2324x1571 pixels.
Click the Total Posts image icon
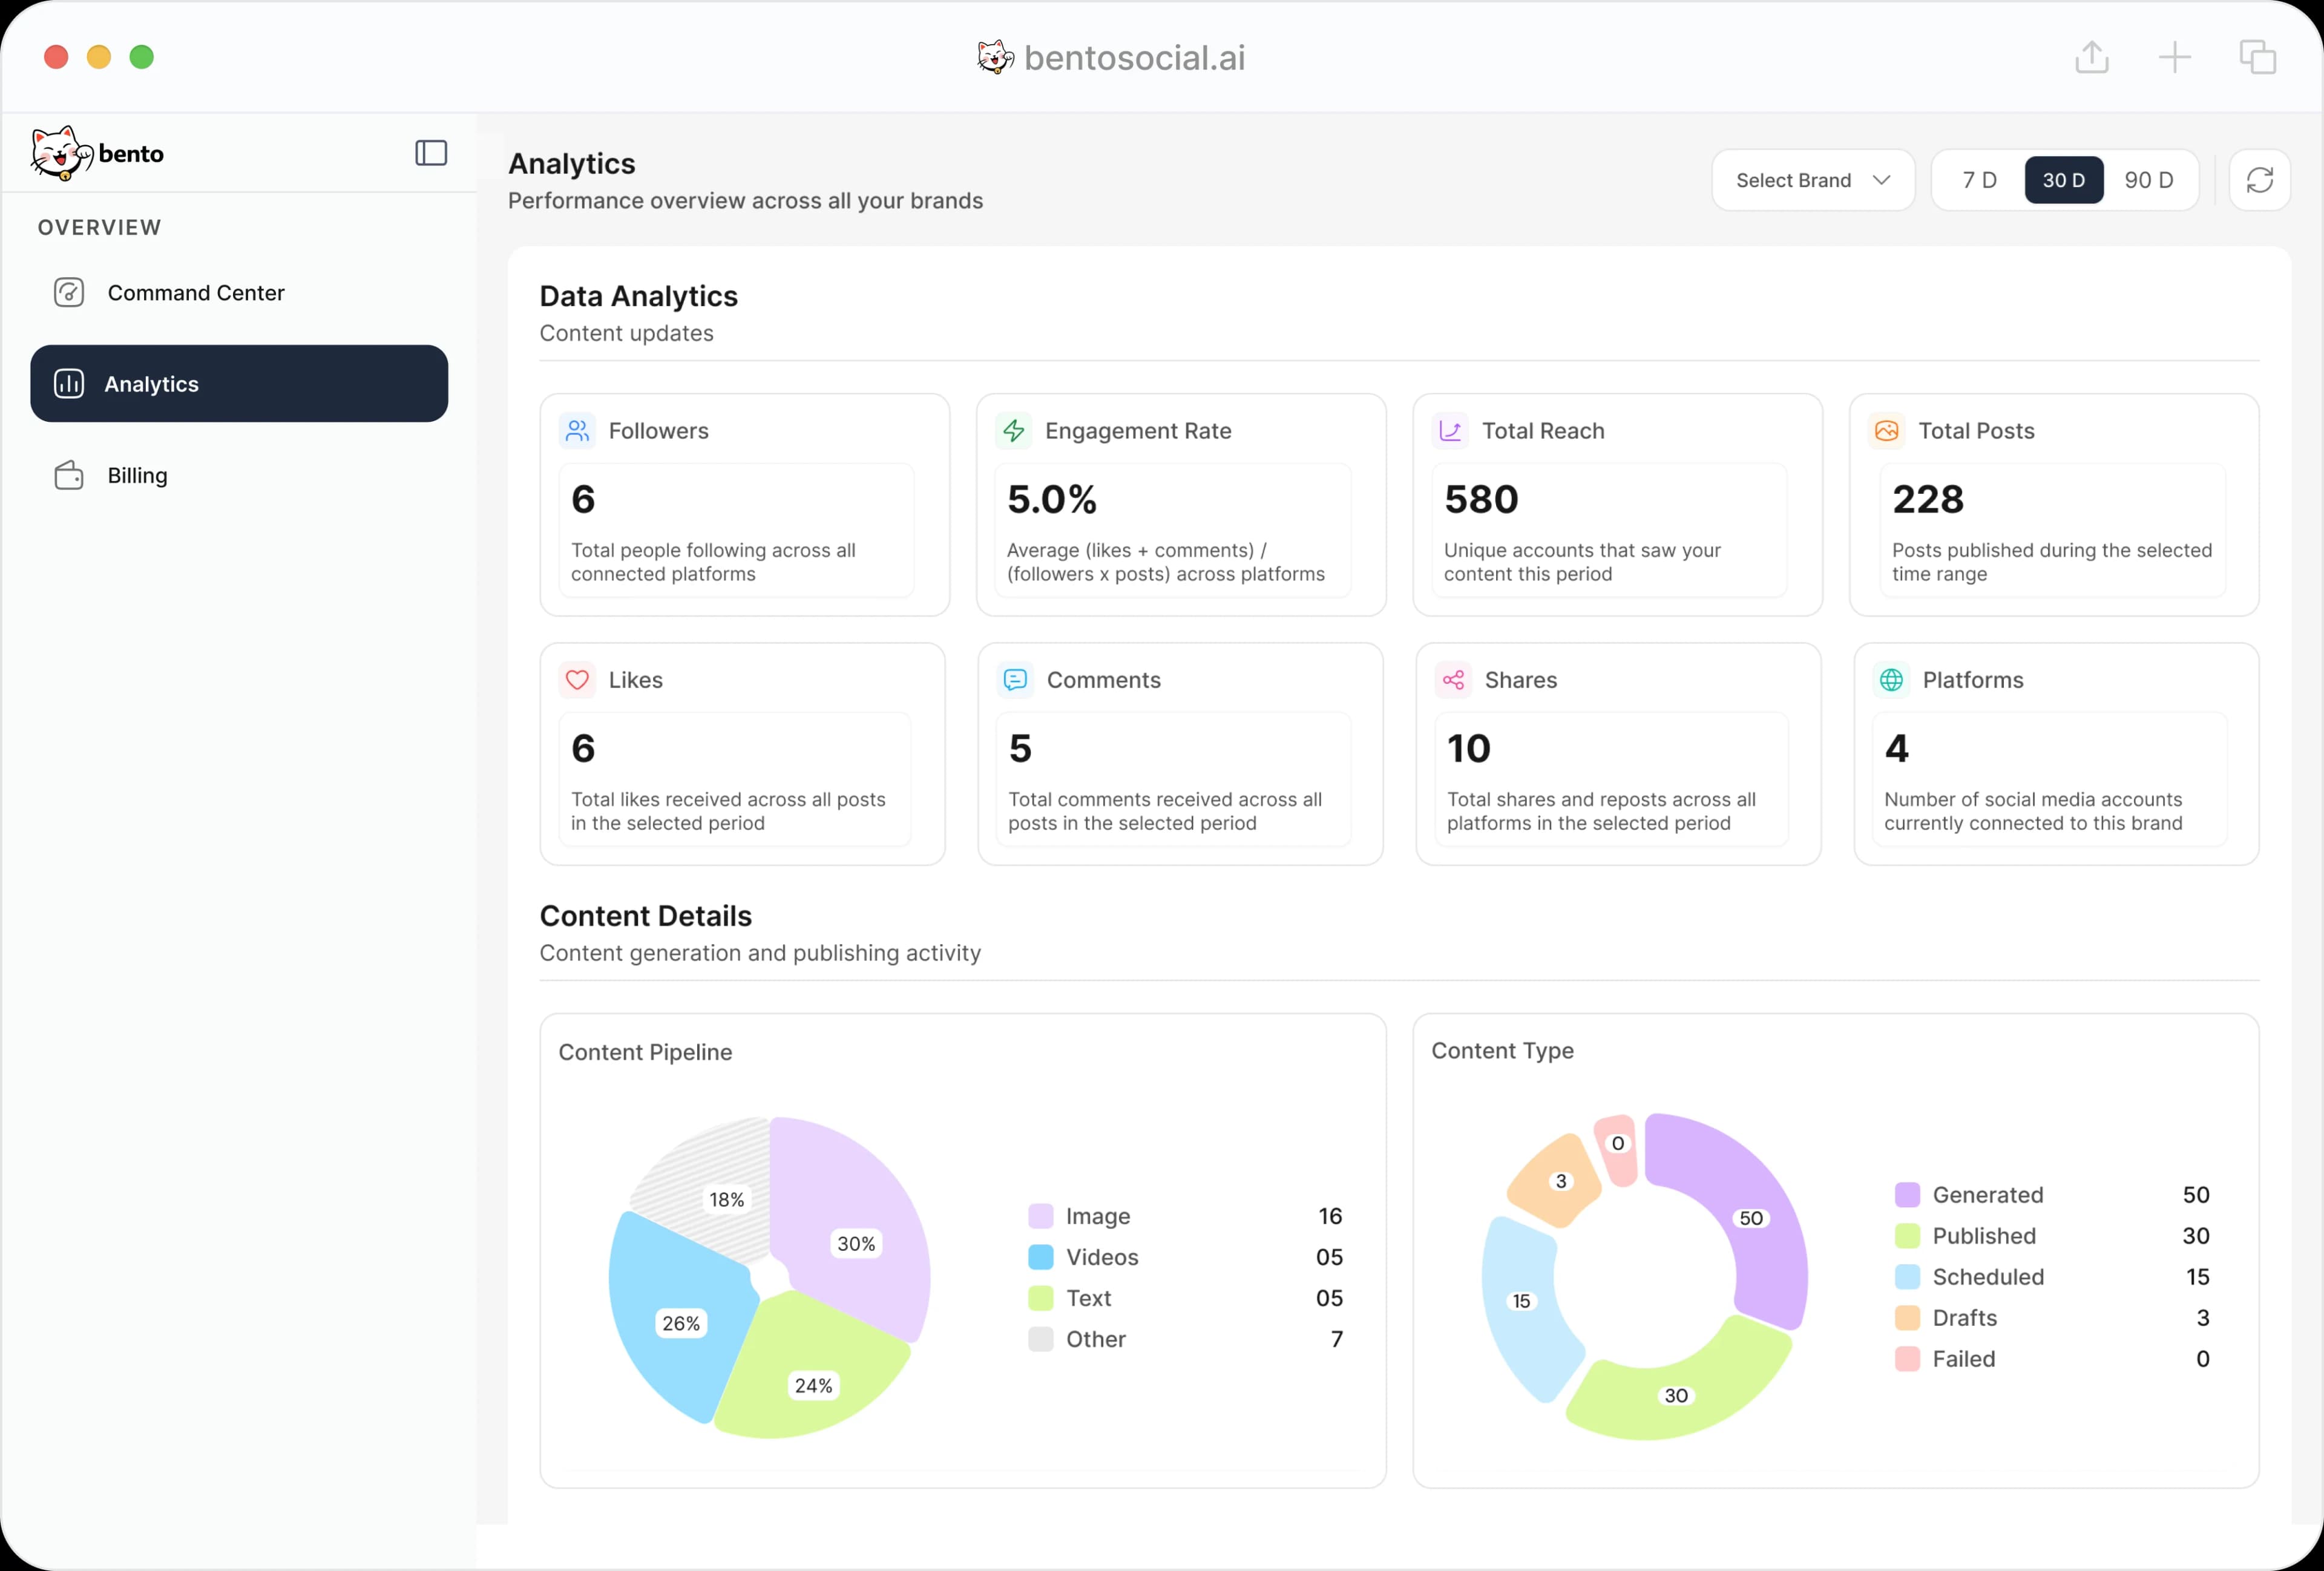click(1887, 431)
